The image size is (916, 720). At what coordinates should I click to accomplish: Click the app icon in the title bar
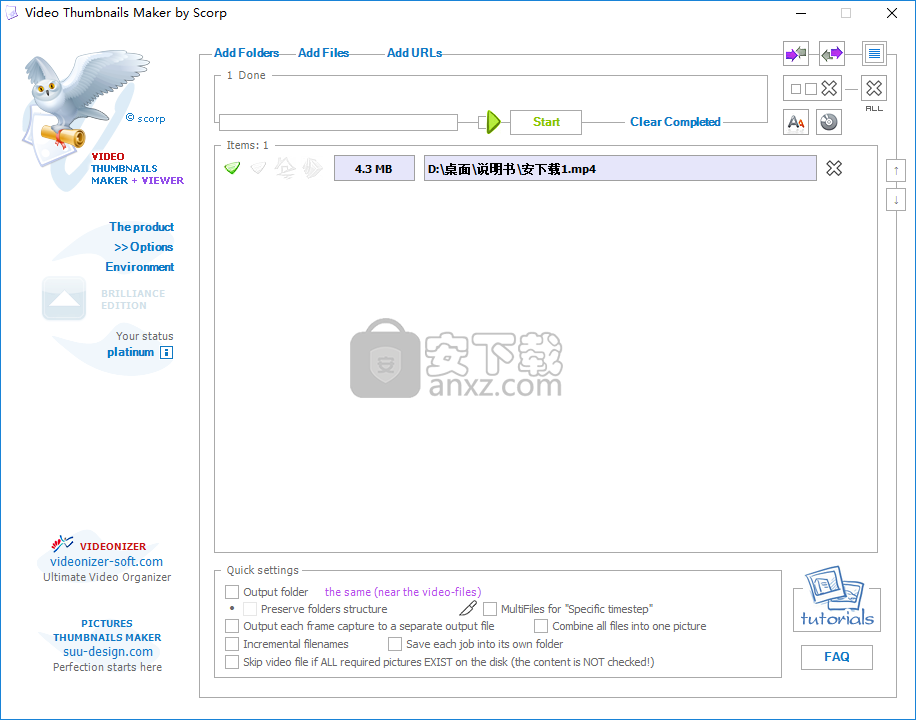pyautogui.click(x=12, y=13)
